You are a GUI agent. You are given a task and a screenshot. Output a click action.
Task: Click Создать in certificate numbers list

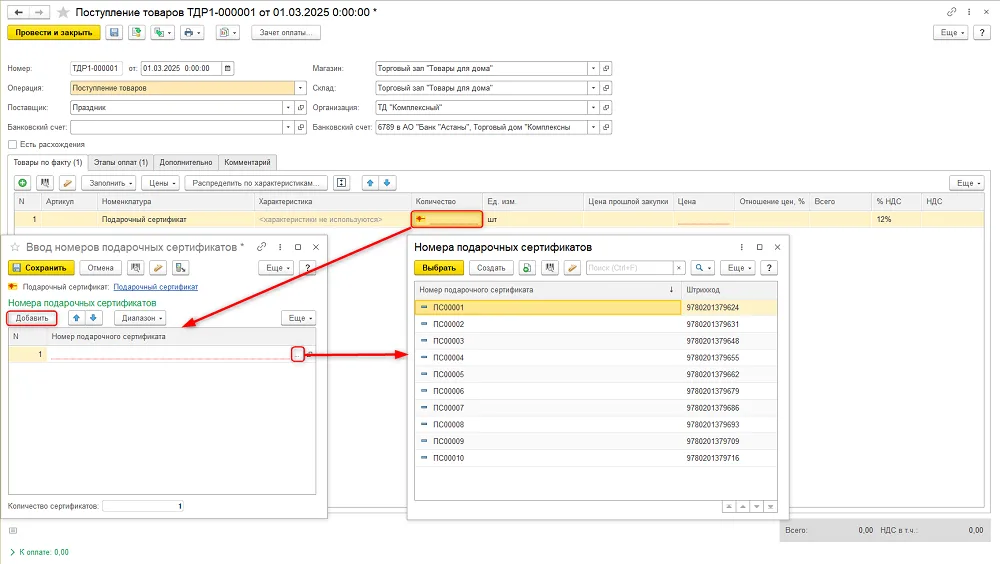[x=491, y=268]
